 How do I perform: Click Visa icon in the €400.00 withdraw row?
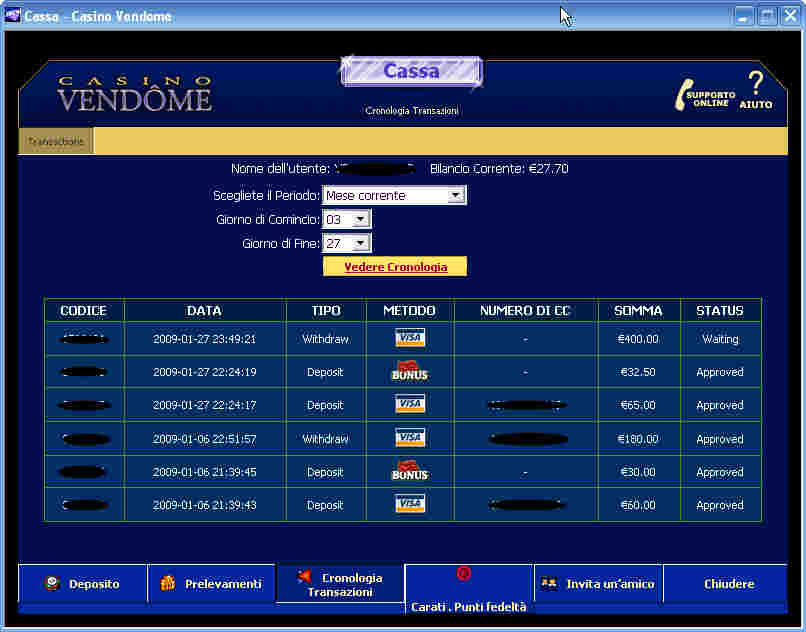410,338
